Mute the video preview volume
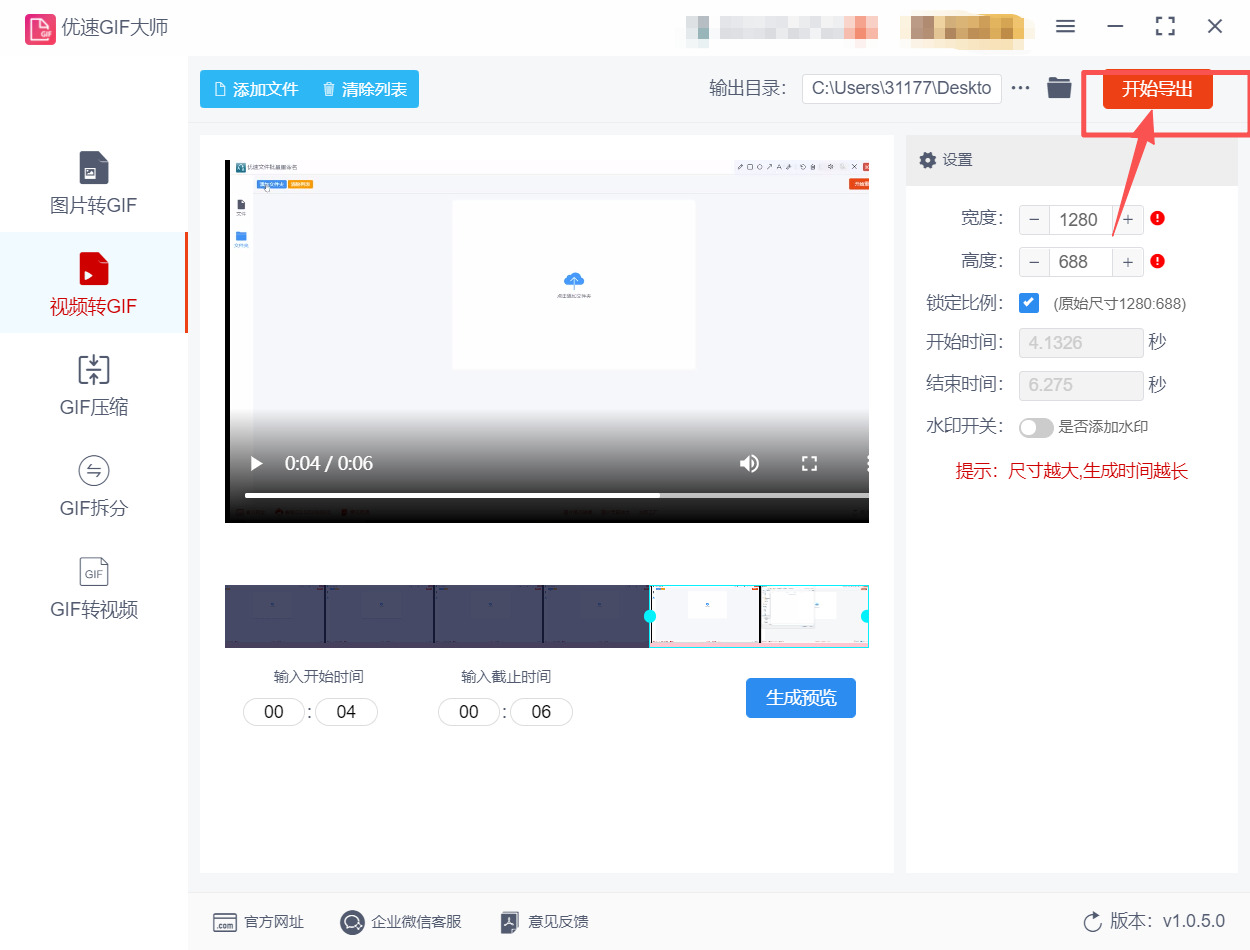This screenshot has width=1250, height=950. [749, 463]
